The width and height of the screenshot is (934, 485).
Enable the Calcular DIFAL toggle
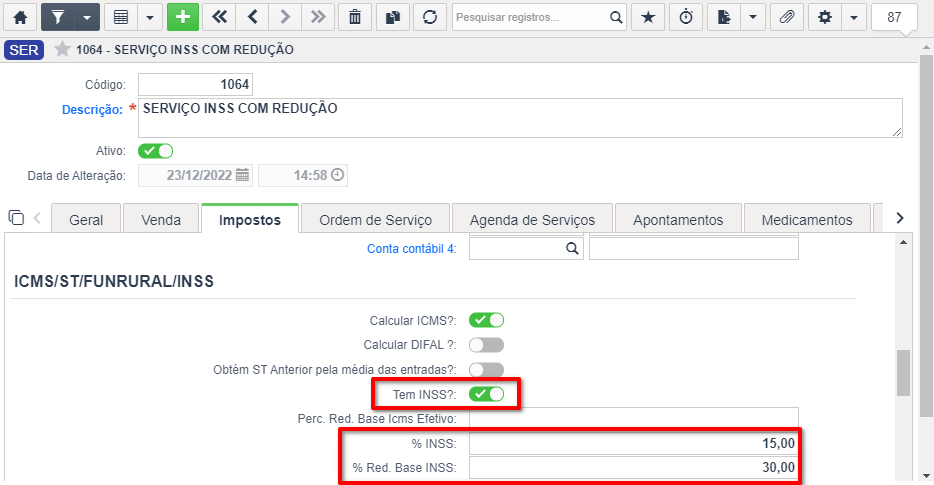[x=487, y=345]
